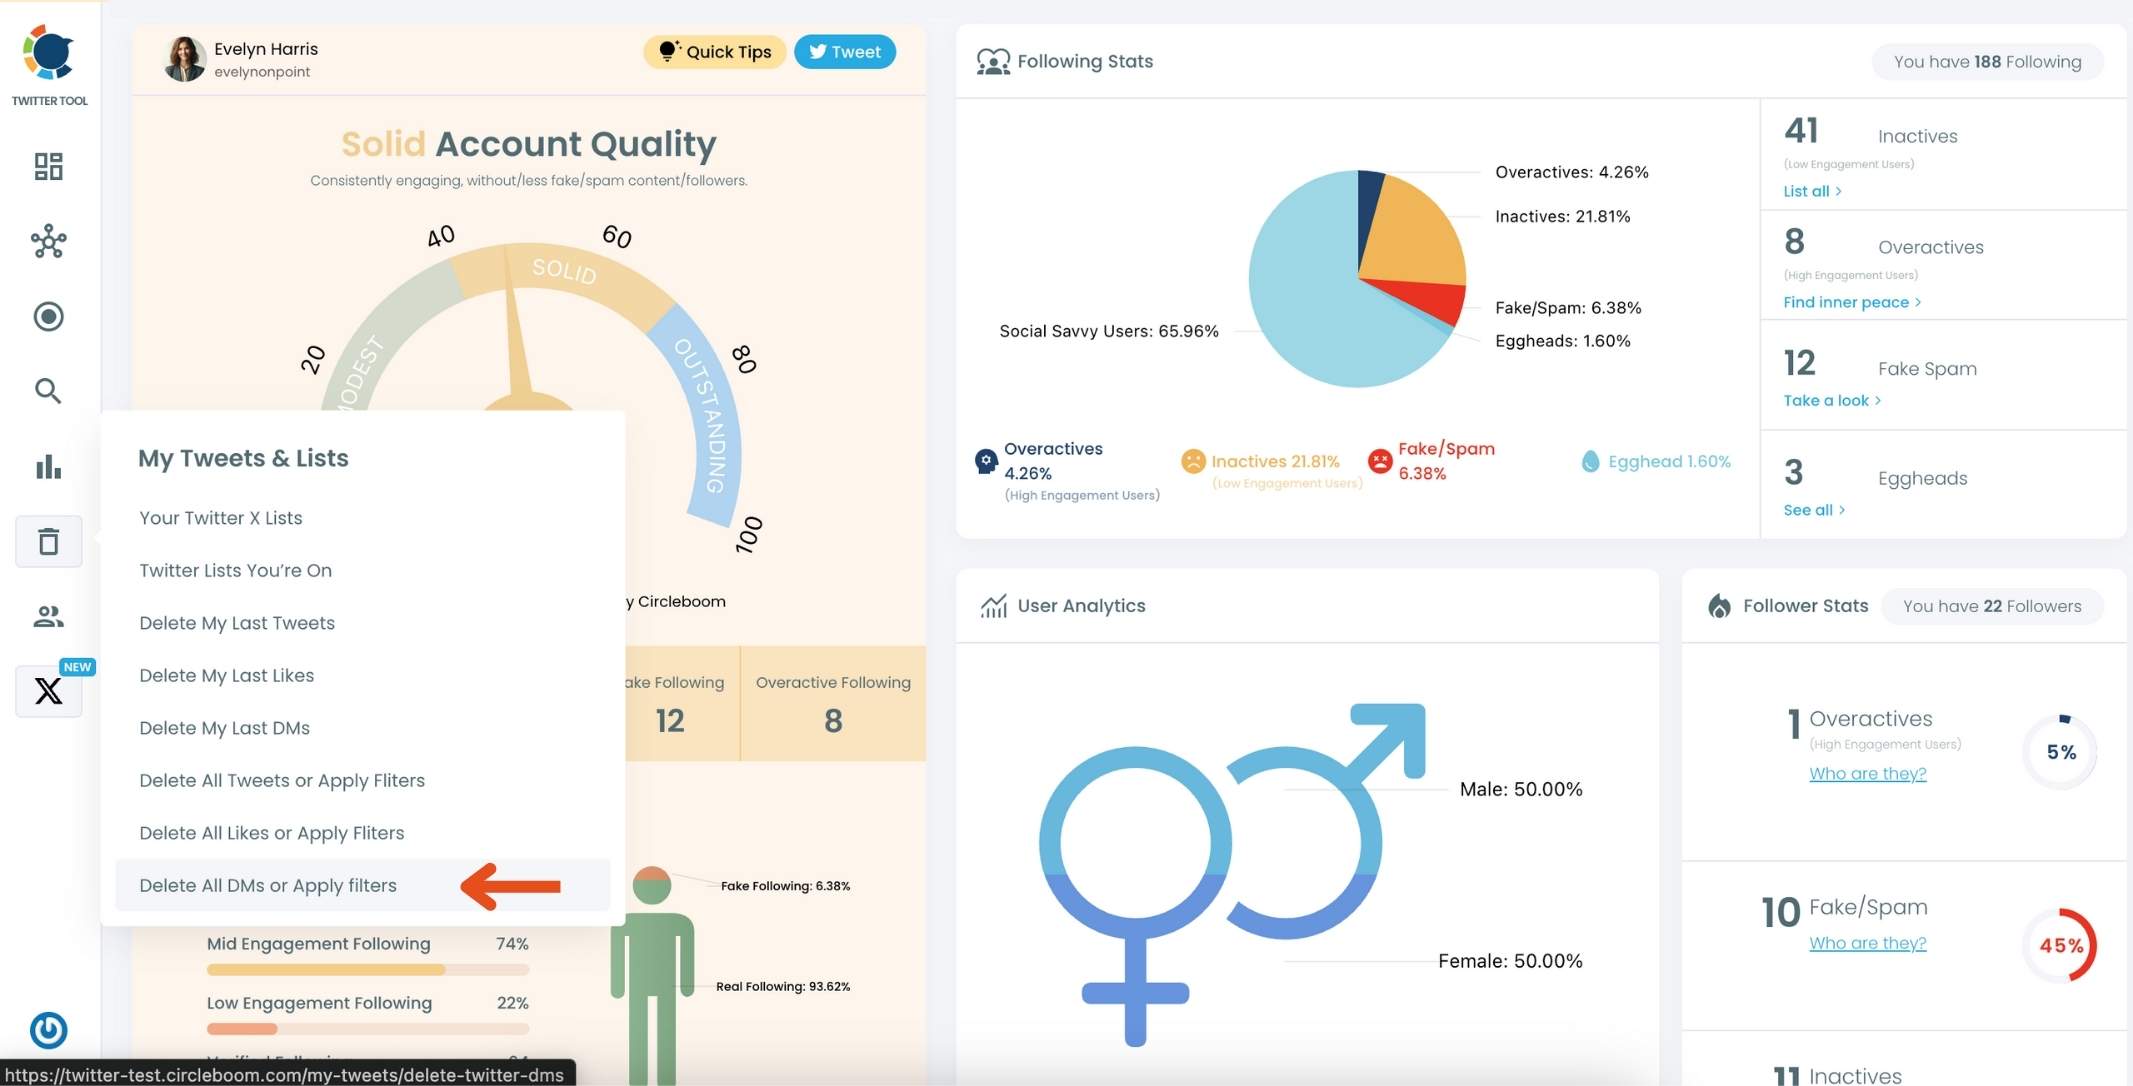Viewport: 2133px width, 1086px height.
Task: Select the delete/trash icon in sidebar
Action: [50, 540]
